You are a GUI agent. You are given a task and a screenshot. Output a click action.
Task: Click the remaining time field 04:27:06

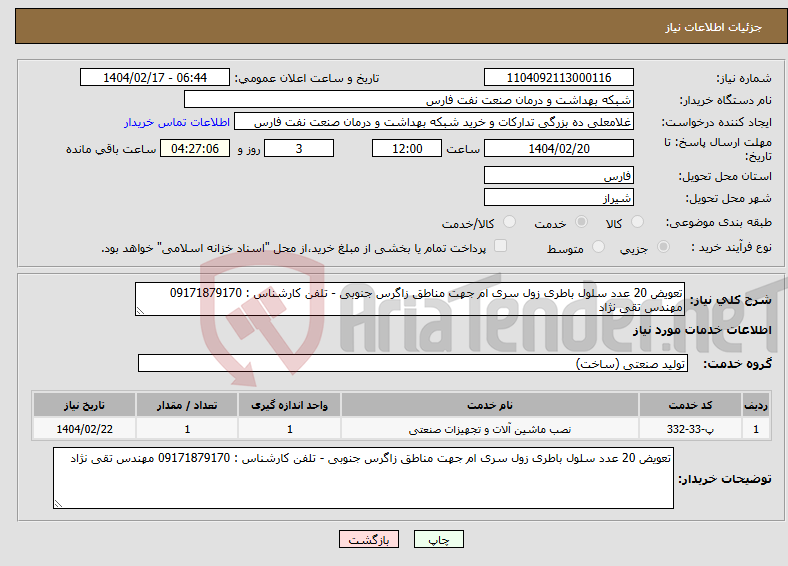195,148
